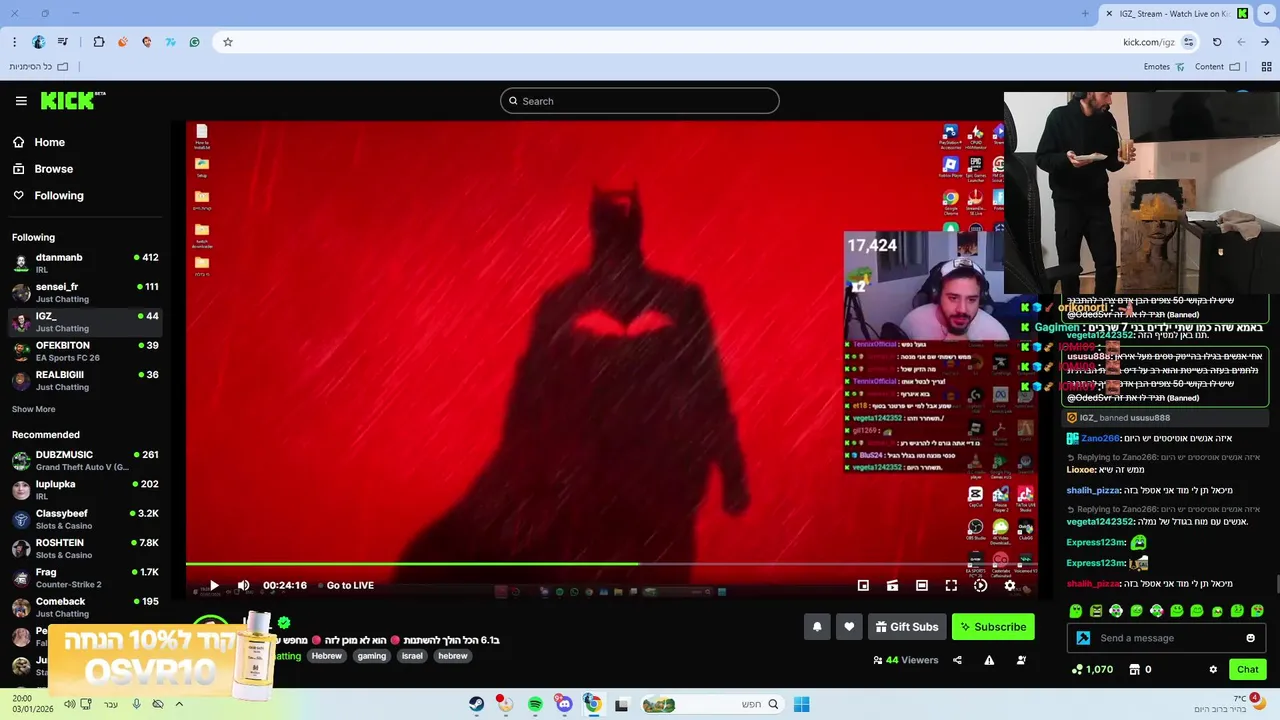Insert the last emote in quick row
The width and height of the screenshot is (1280, 720).
1257,611
